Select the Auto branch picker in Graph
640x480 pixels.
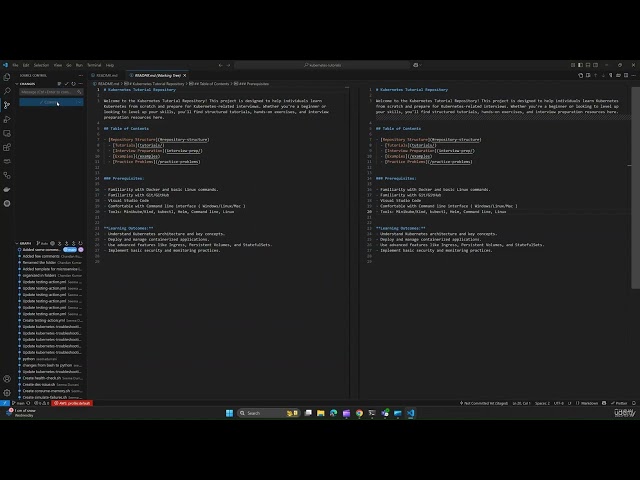(42, 243)
